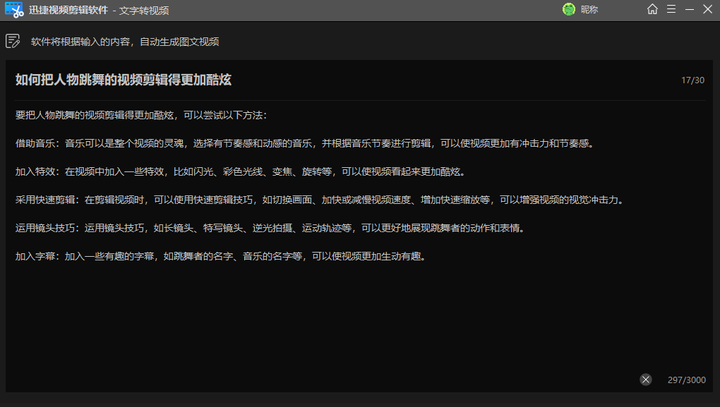Screen dimensions: 720x407
Task: Click the 297/3000 body character counter
Action: [x=686, y=381]
